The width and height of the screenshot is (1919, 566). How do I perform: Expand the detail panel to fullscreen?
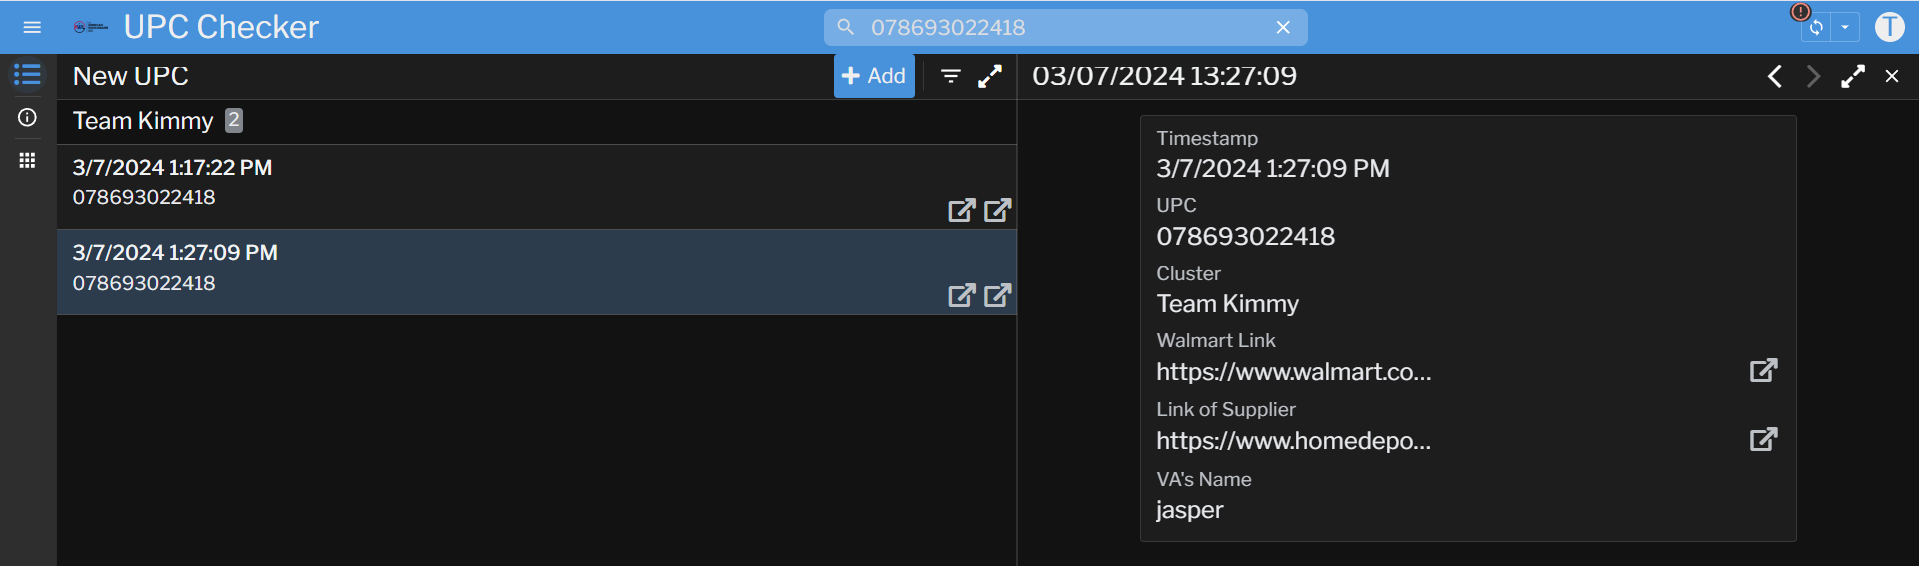1853,76
